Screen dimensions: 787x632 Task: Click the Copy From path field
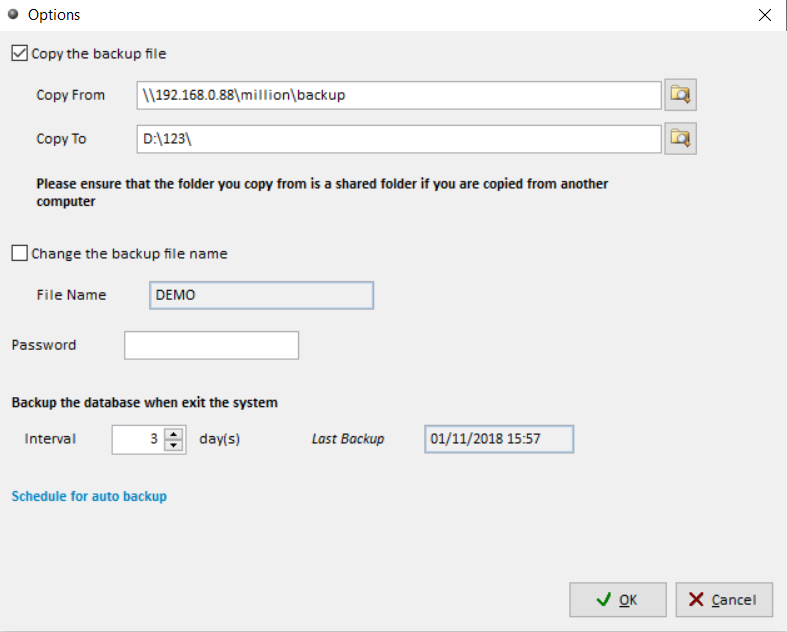(398, 95)
